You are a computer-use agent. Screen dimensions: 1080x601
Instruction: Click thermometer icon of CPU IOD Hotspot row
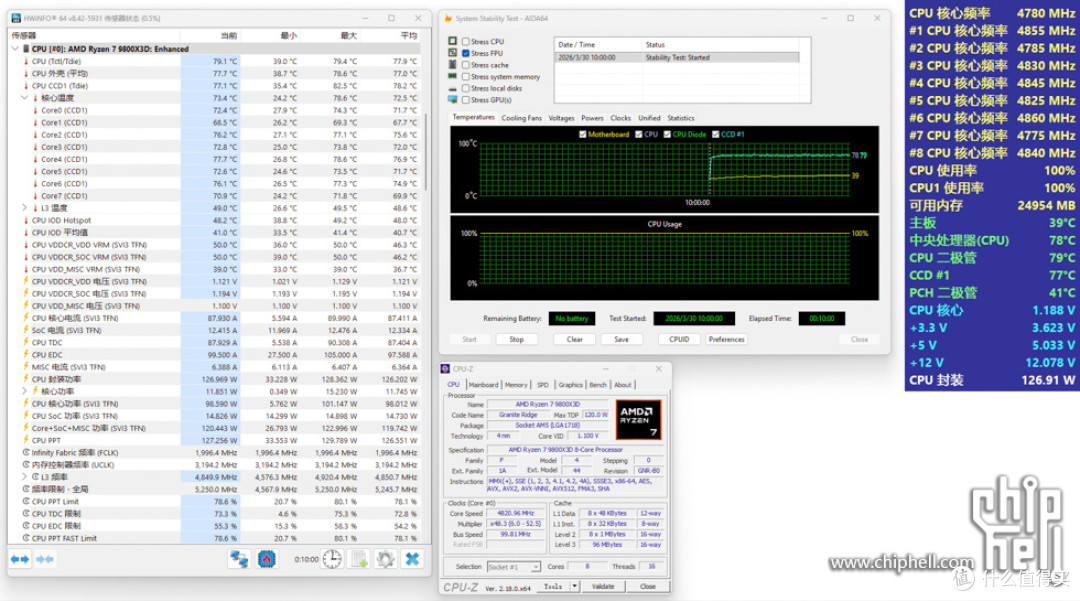[x=26, y=220]
